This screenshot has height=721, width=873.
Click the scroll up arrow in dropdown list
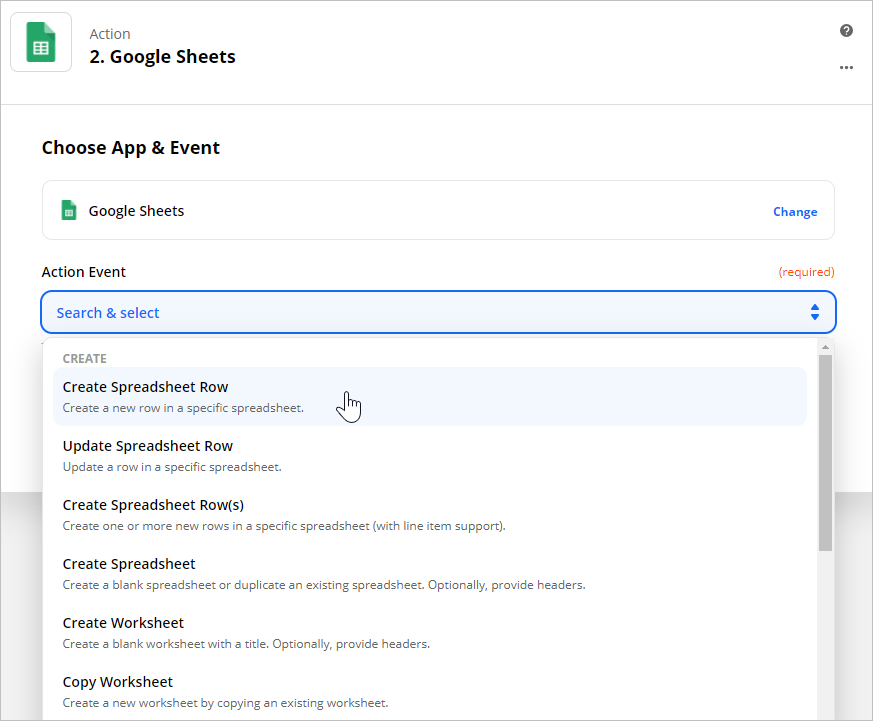click(x=825, y=347)
